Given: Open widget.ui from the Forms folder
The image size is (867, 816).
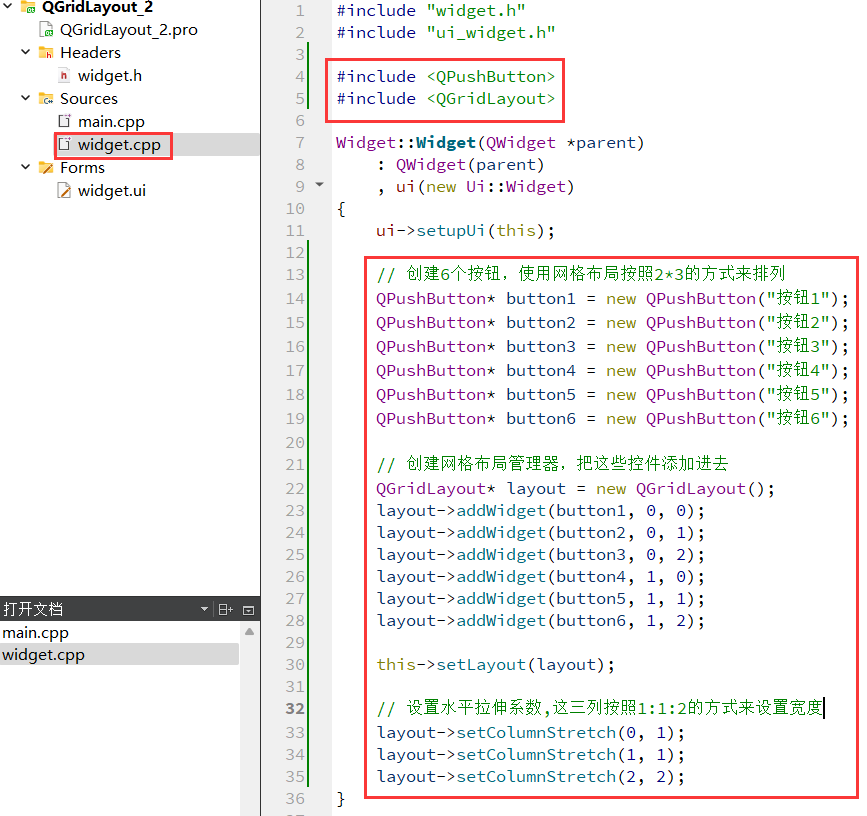Looking at the screenshot, I should click(x=112, y=191).
